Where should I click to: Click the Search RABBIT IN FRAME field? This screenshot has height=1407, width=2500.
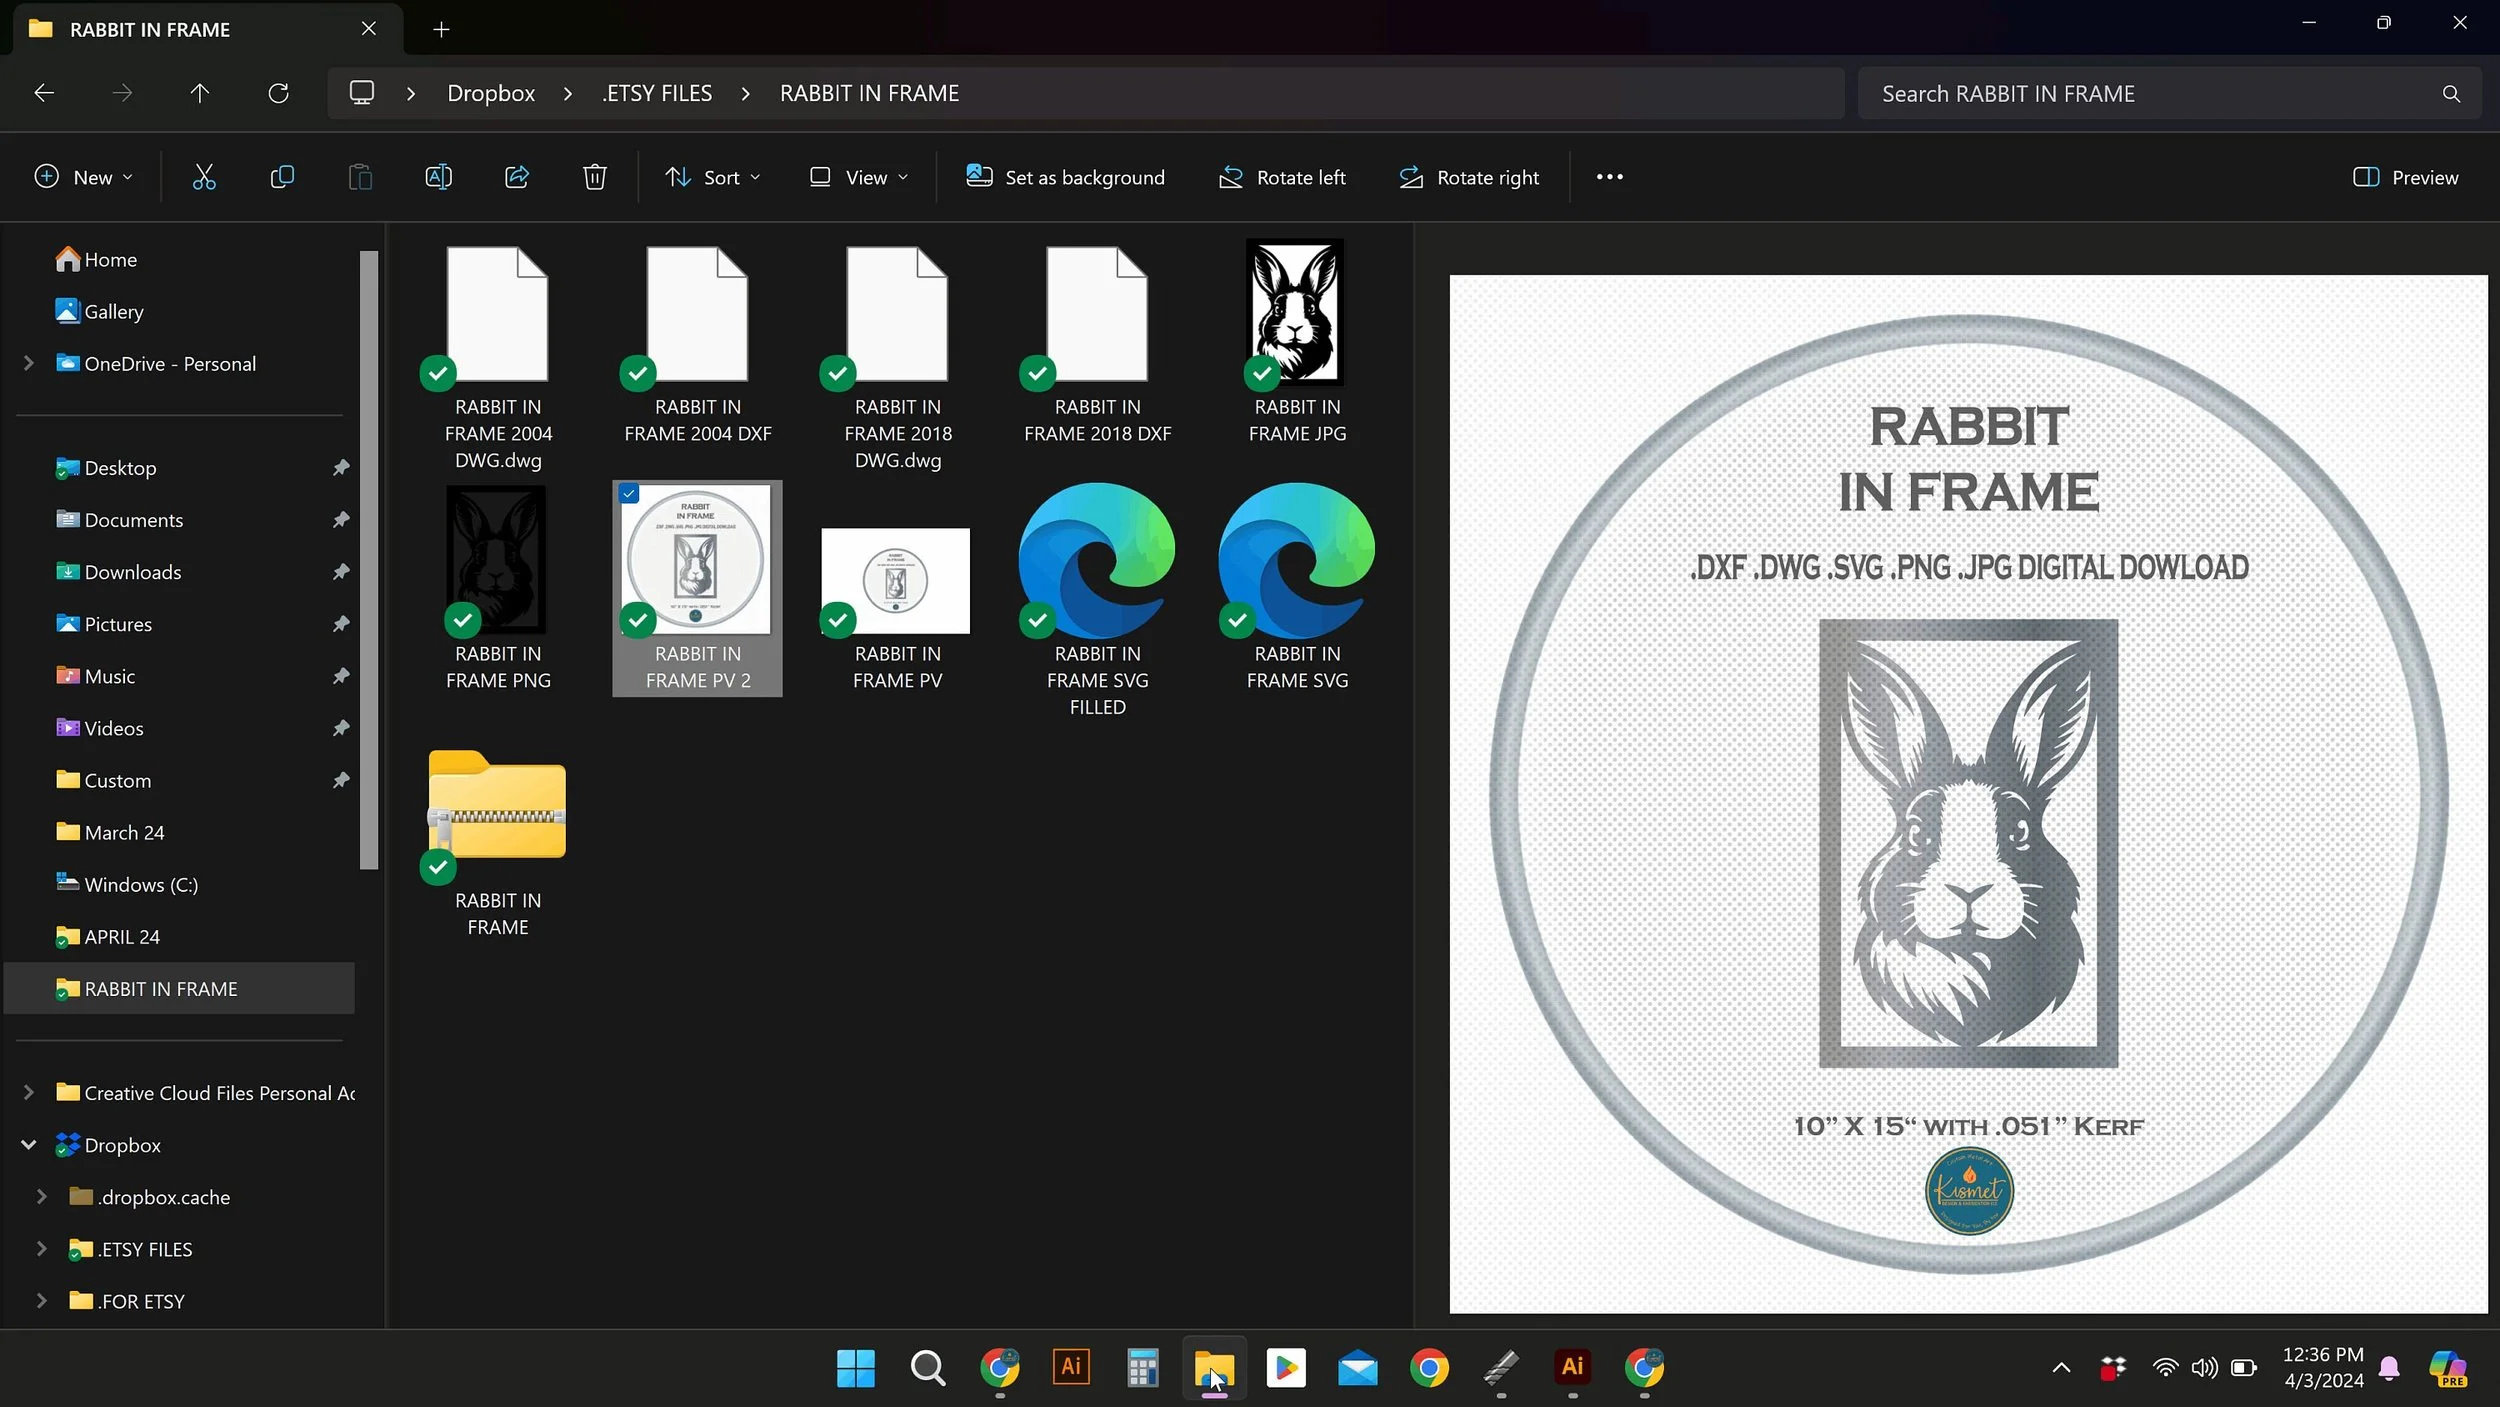pos(2150,93)
